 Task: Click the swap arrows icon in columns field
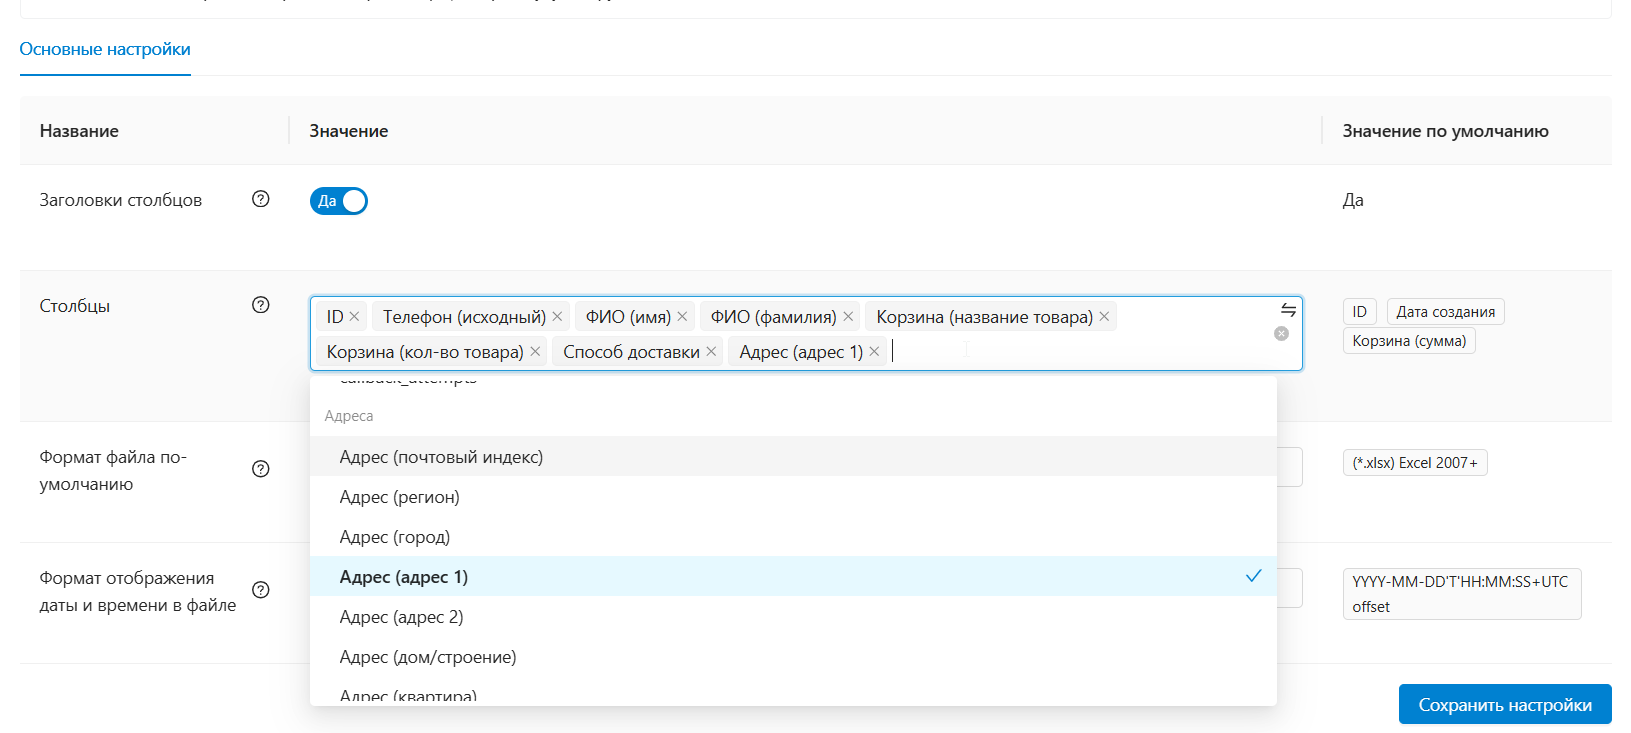[1288, 310]
